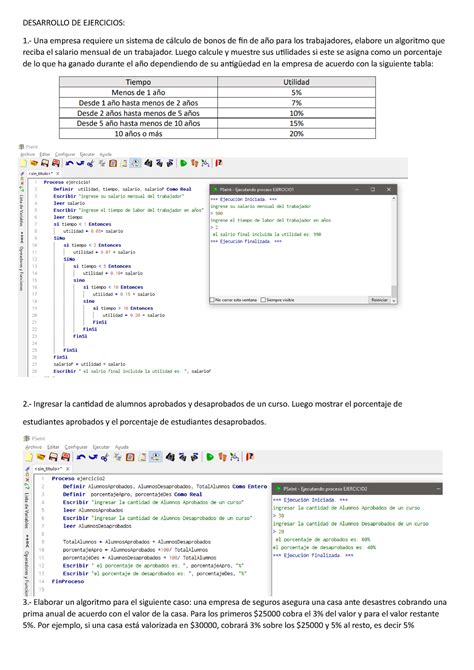Click the 'Proceso ejercicio1' code line
Viewport: 474px width, 670px height.
67,182
